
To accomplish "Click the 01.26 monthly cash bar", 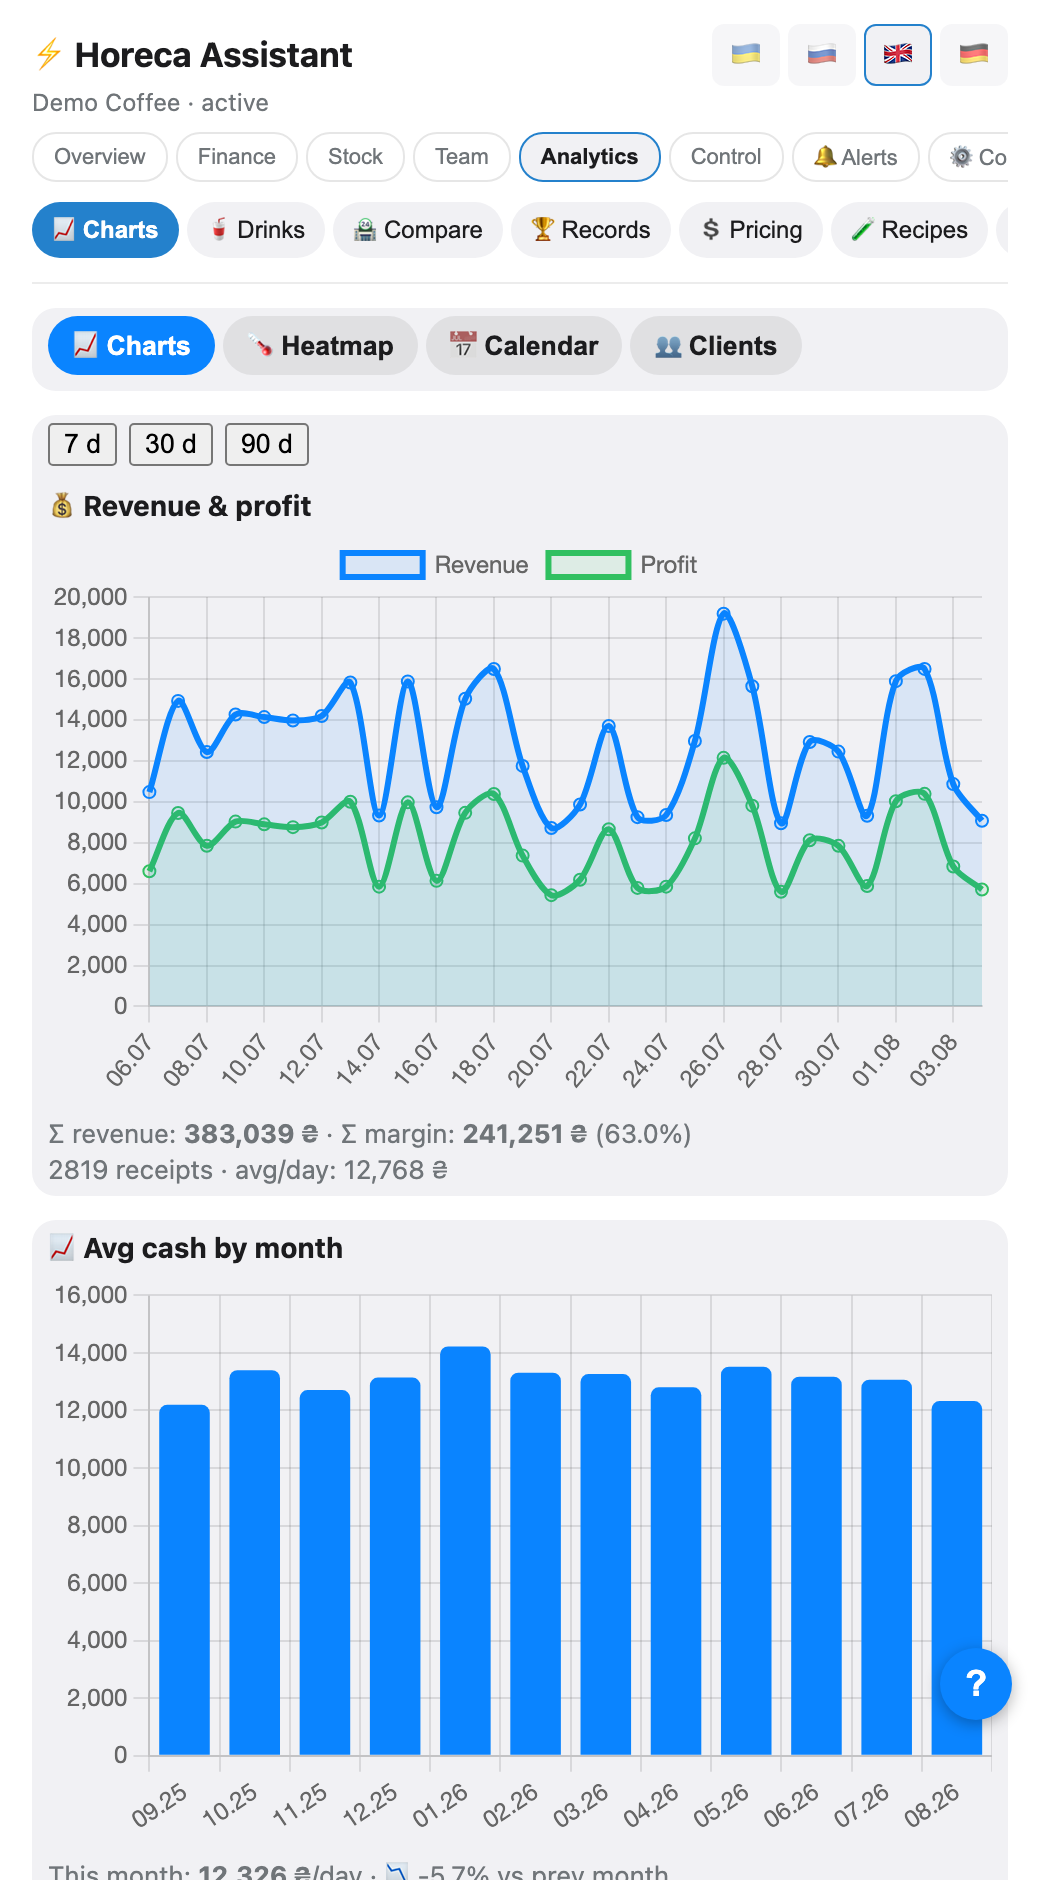I will point(465,1550).
